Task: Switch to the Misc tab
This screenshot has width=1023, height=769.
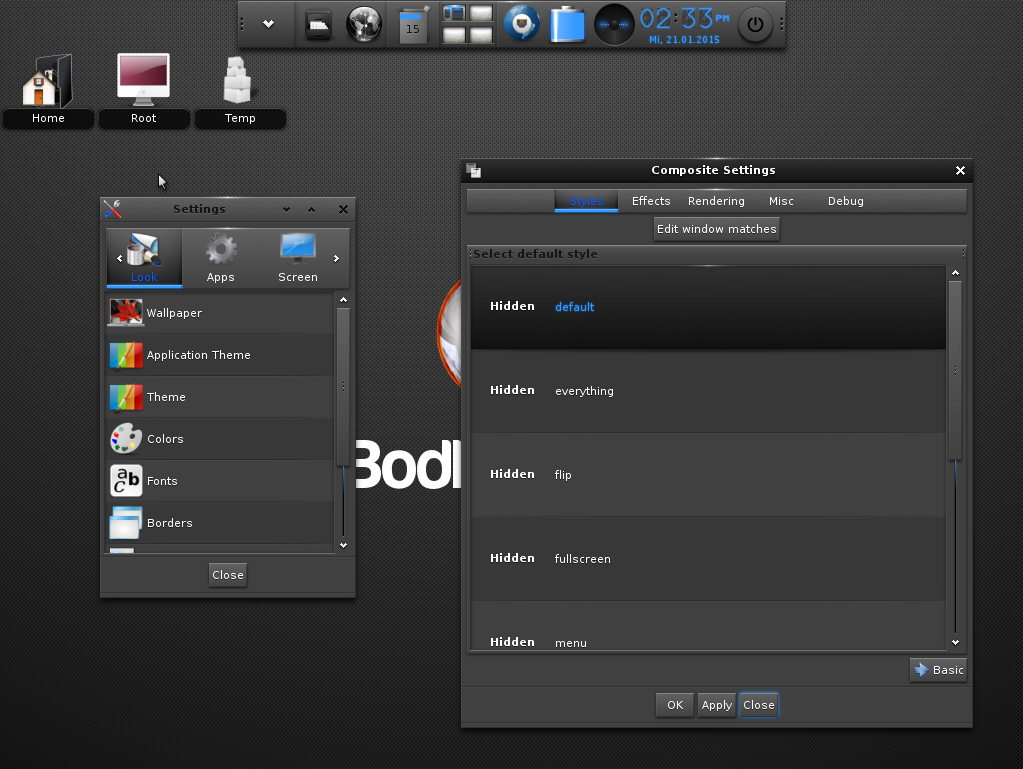Action: tap(781, 201)
